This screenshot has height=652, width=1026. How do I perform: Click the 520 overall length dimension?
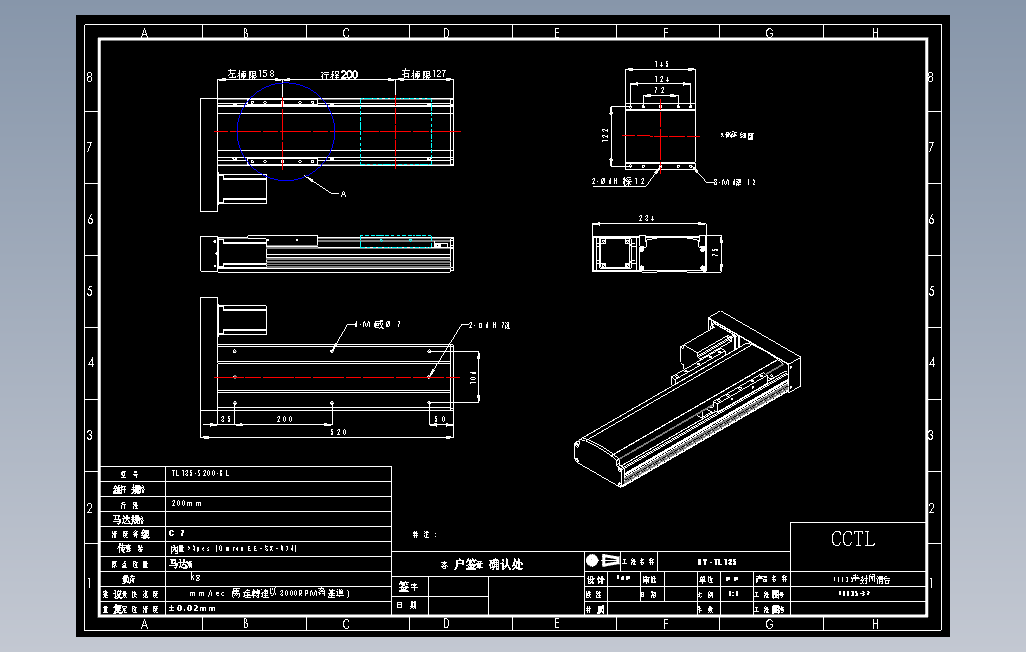(338, 432)
